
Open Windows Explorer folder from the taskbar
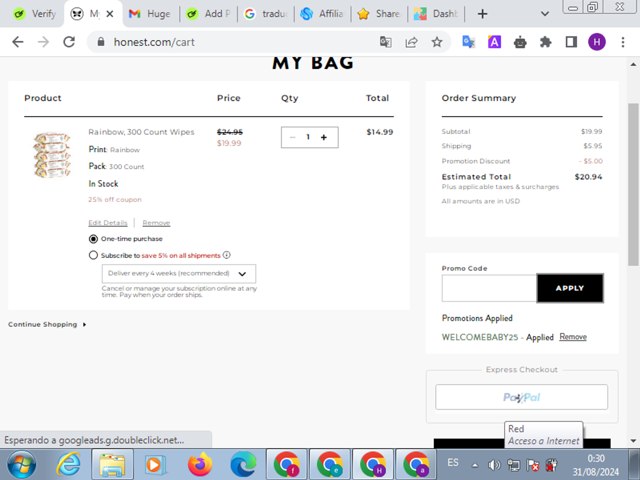tap(112, 464)
